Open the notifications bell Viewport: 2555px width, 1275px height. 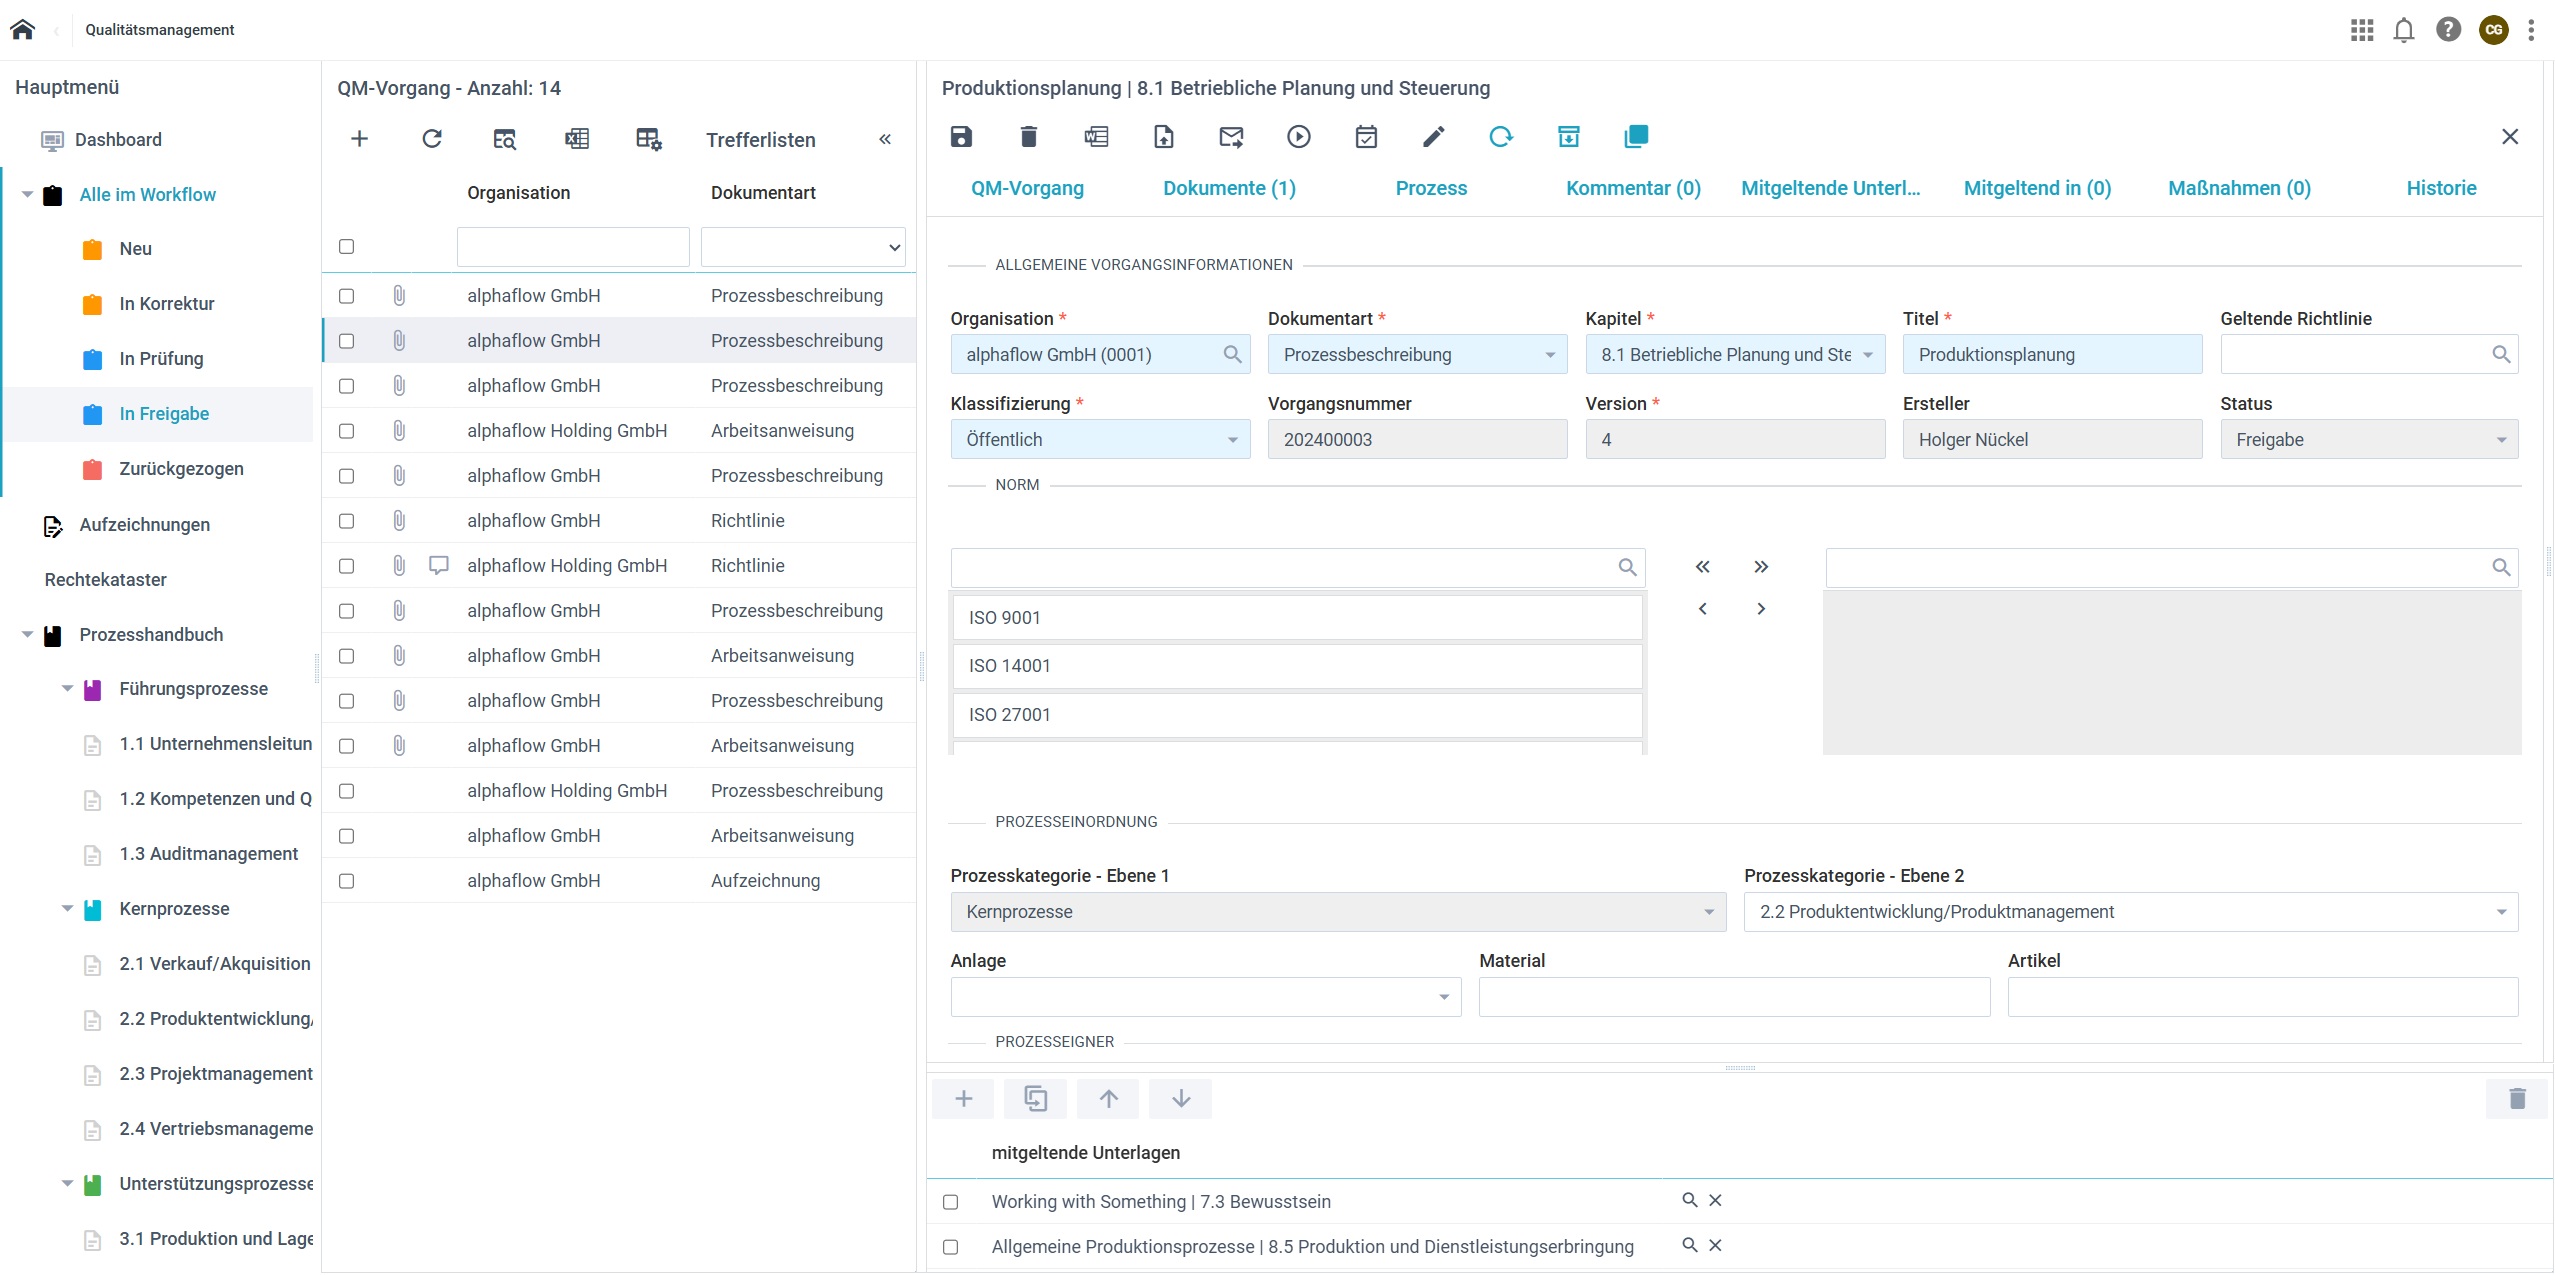pyautogui.click(x=2404, y=30)
